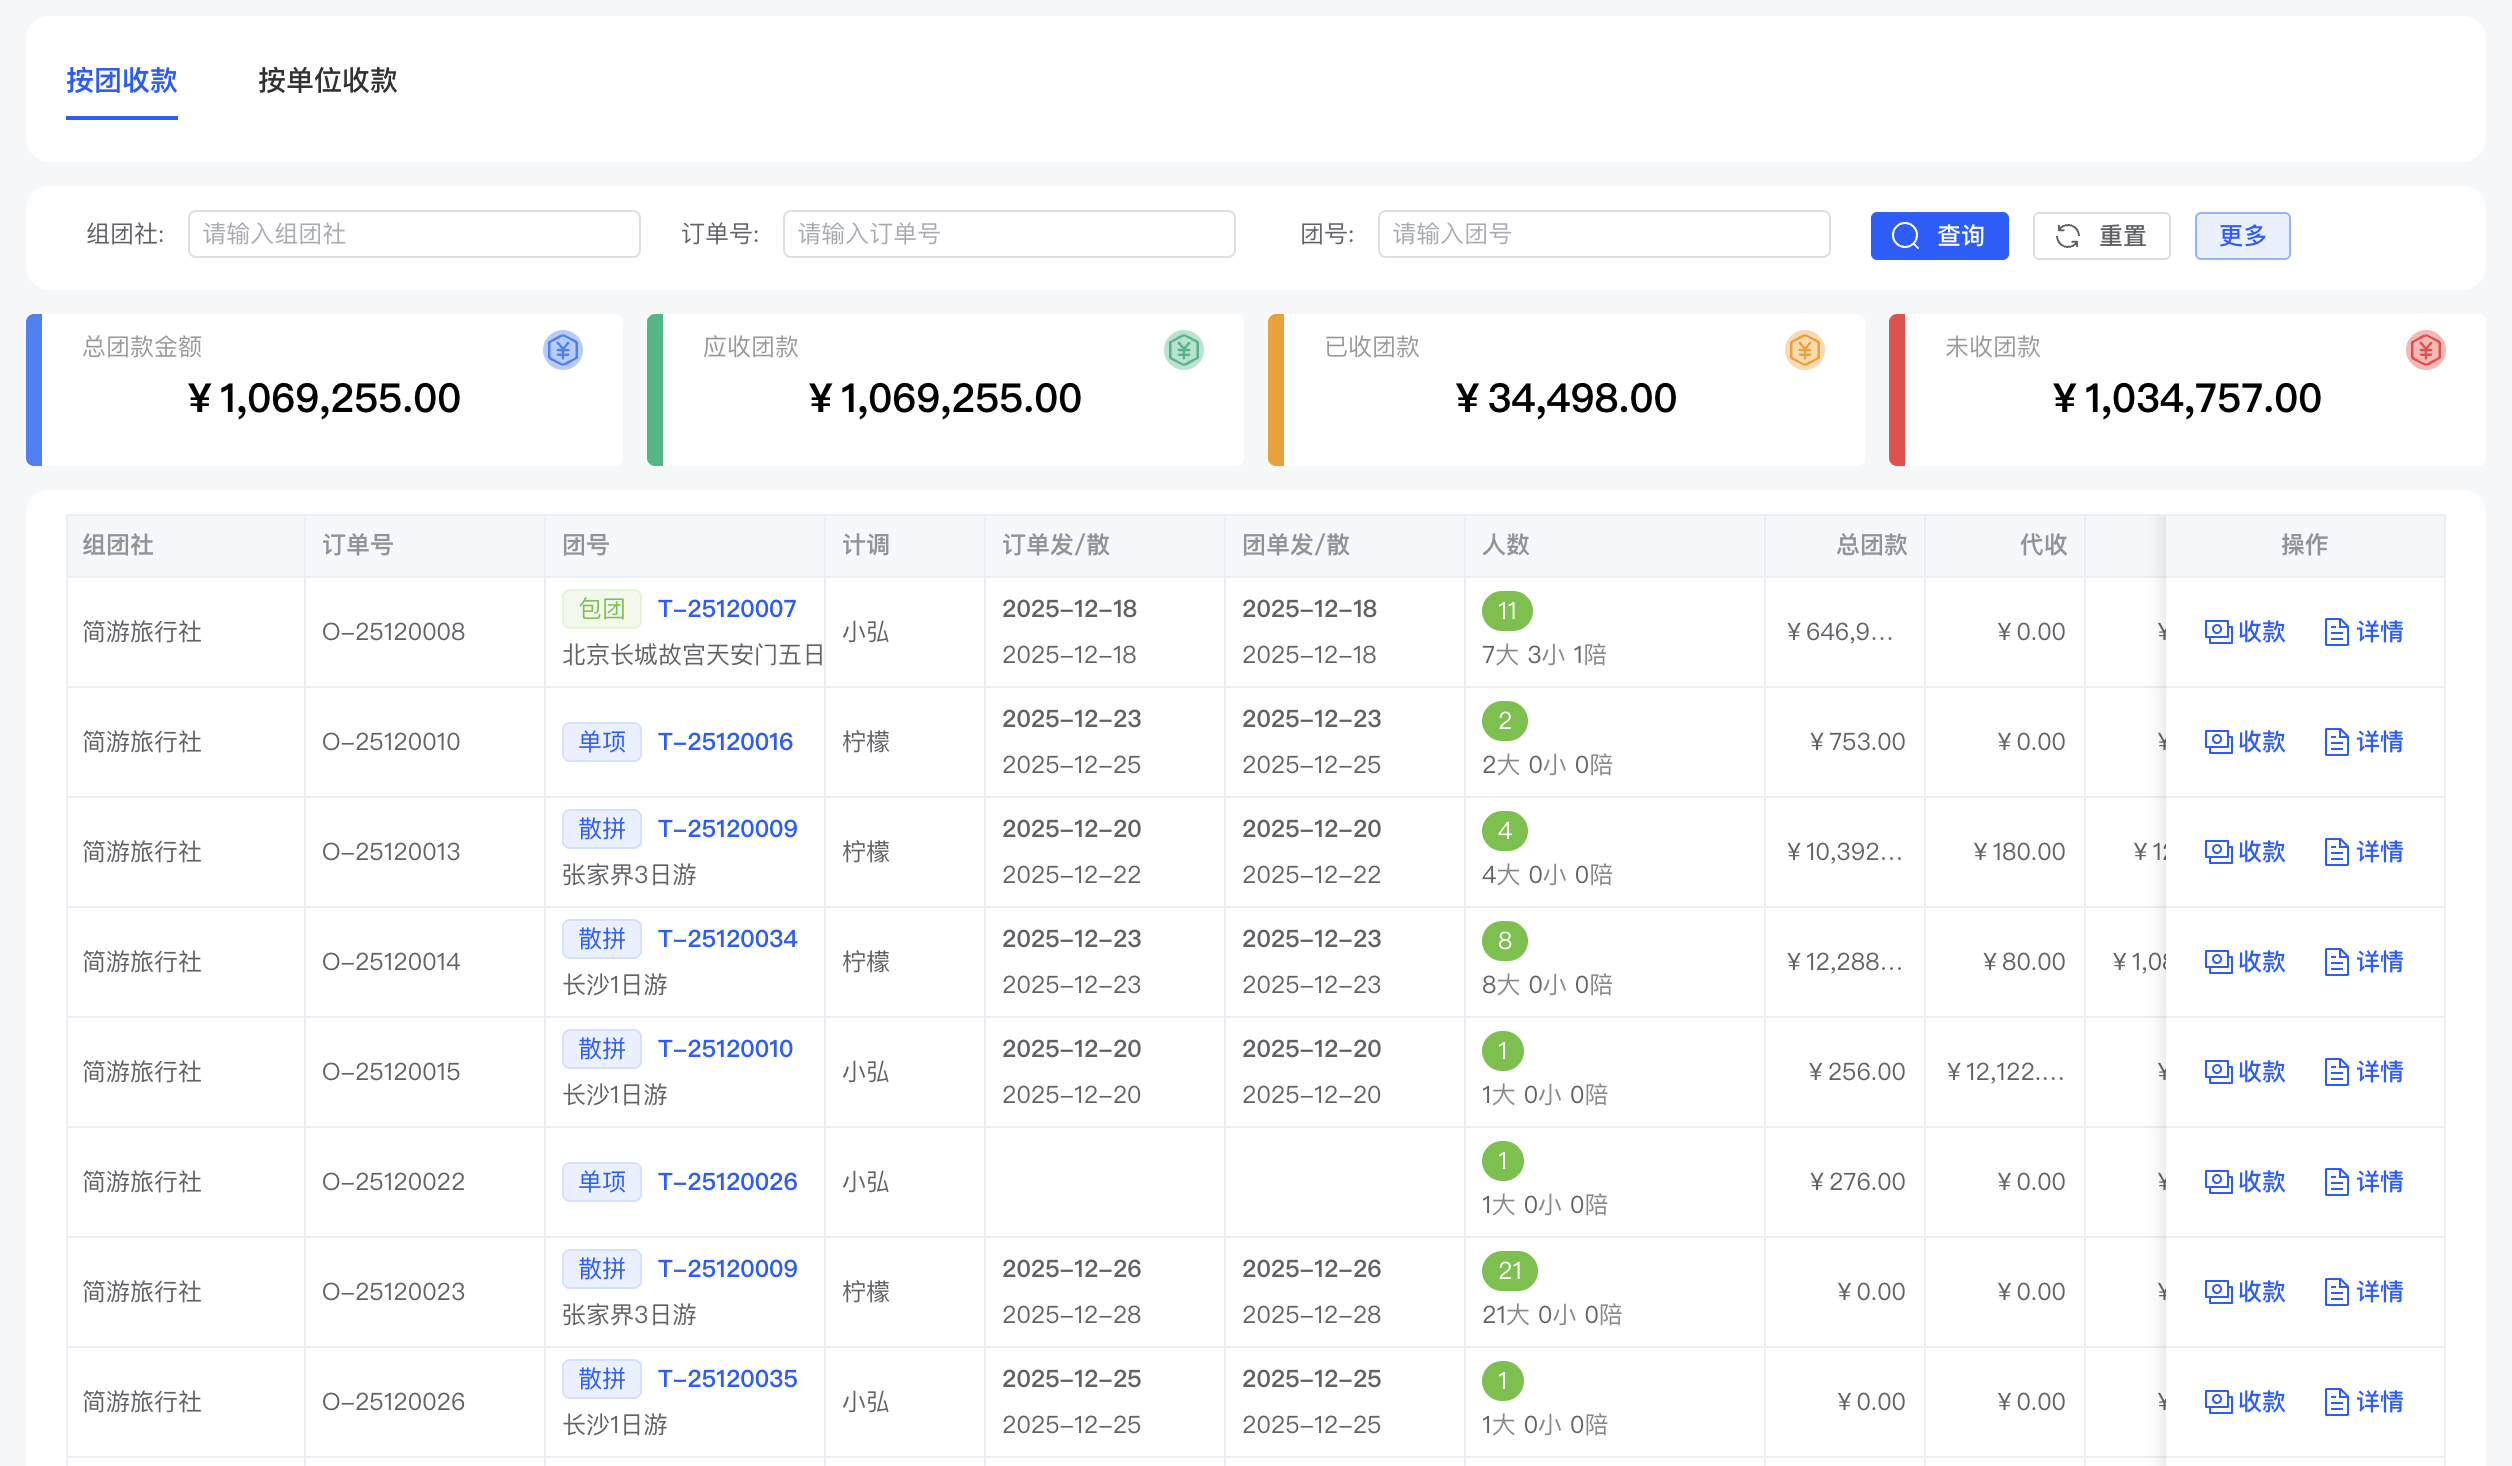Open 详情 icon for order O-25120023

coord(2336,1292)
